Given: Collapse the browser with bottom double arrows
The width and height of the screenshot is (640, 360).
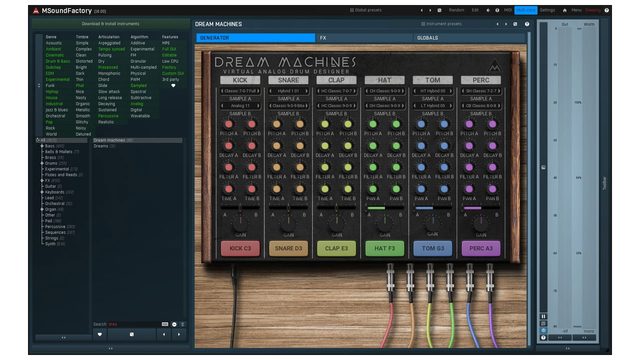Looking at the screenshot, I should [111, 348].
